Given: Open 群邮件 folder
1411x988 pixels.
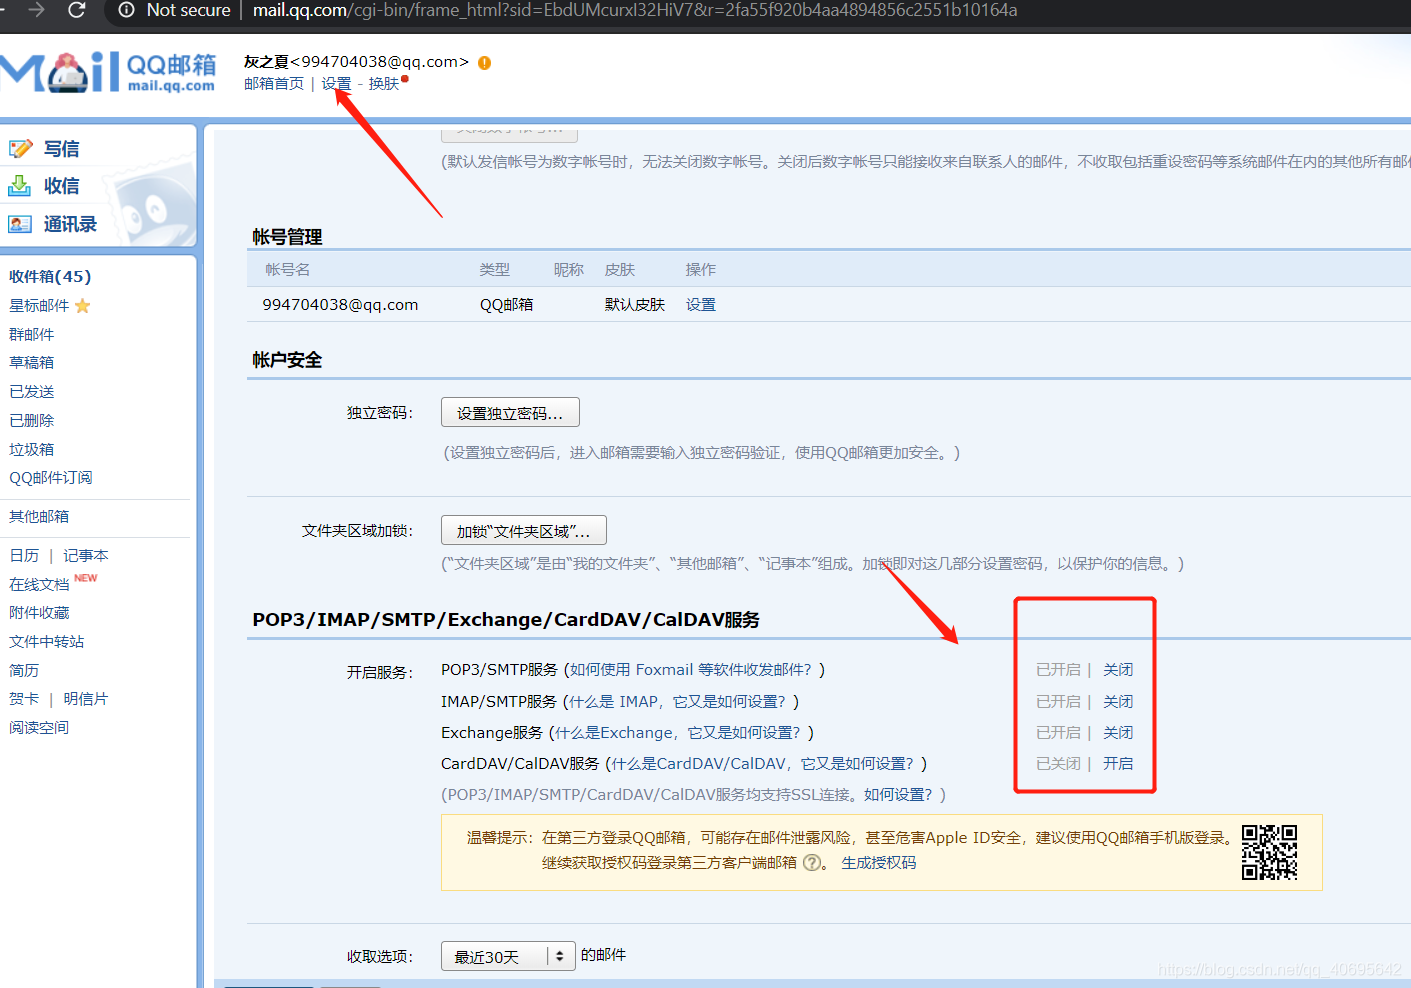Looking at the screenshot, I should [x=32, y=335].
